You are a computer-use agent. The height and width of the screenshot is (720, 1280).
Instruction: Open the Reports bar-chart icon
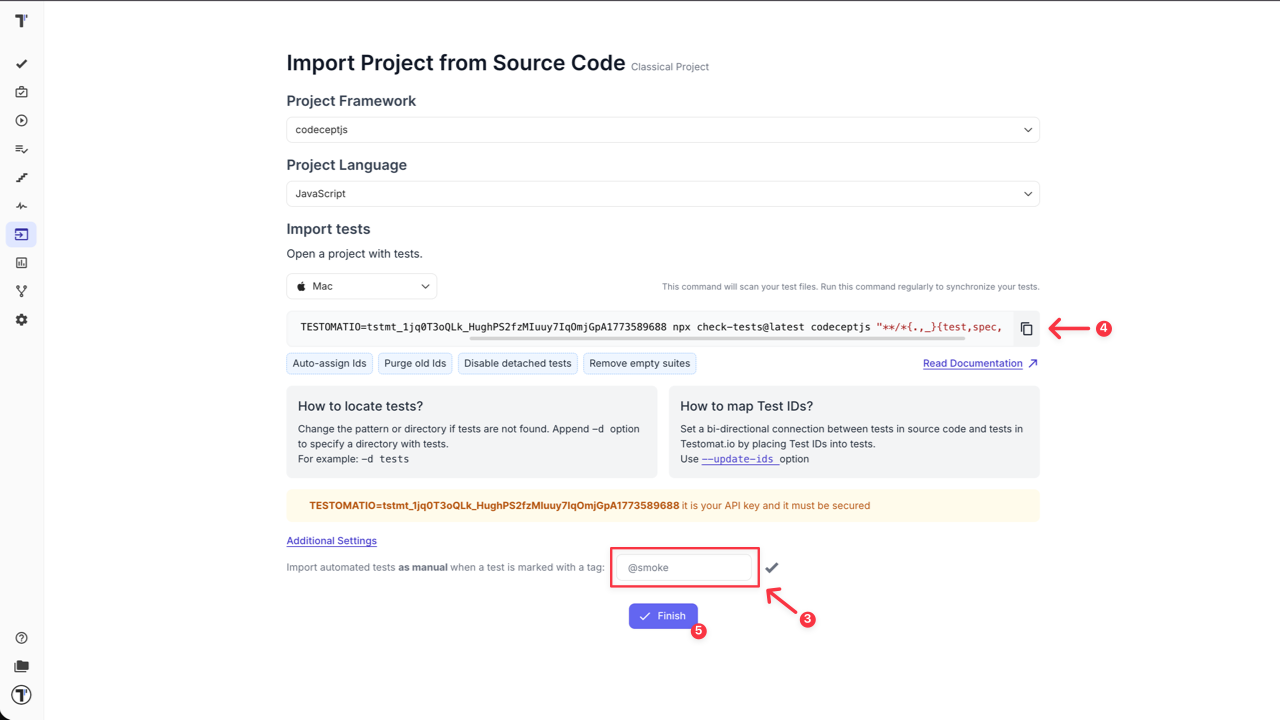tap(21, 262)
